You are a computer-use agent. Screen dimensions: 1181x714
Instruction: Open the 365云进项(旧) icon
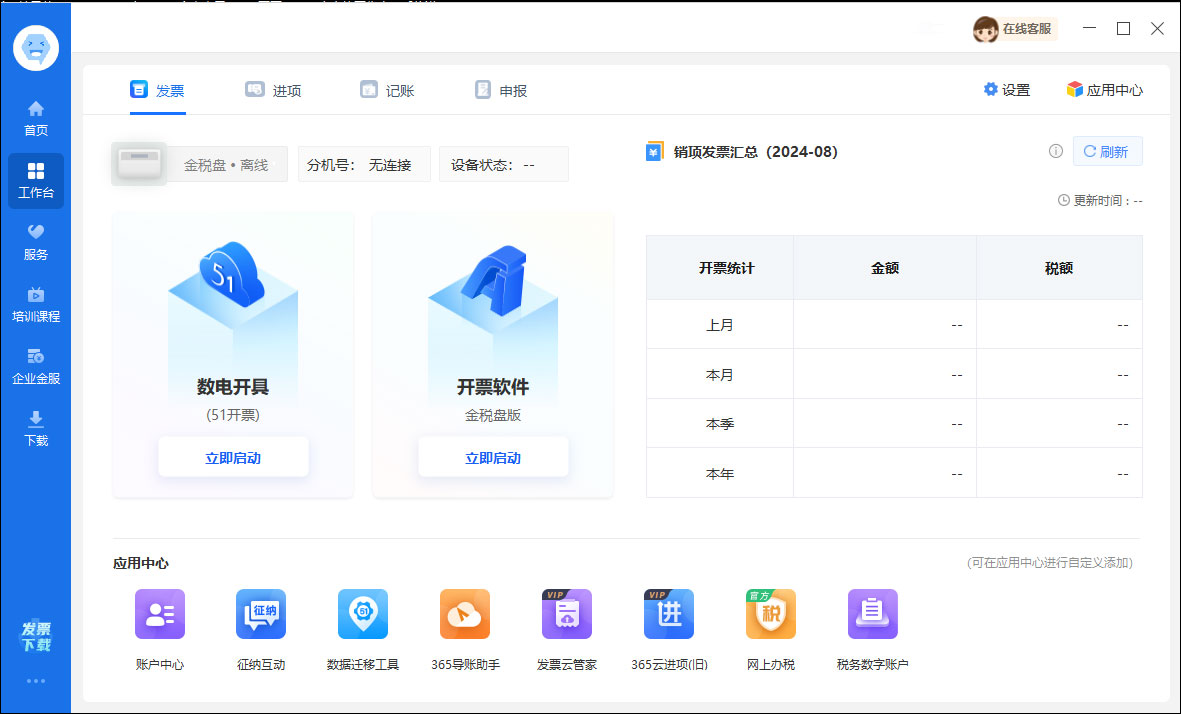[669, 614]
